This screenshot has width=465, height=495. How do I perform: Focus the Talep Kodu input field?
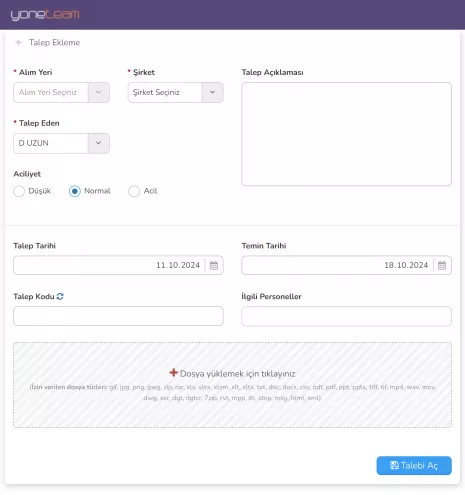pyautogui.click(x=118, y=316)
